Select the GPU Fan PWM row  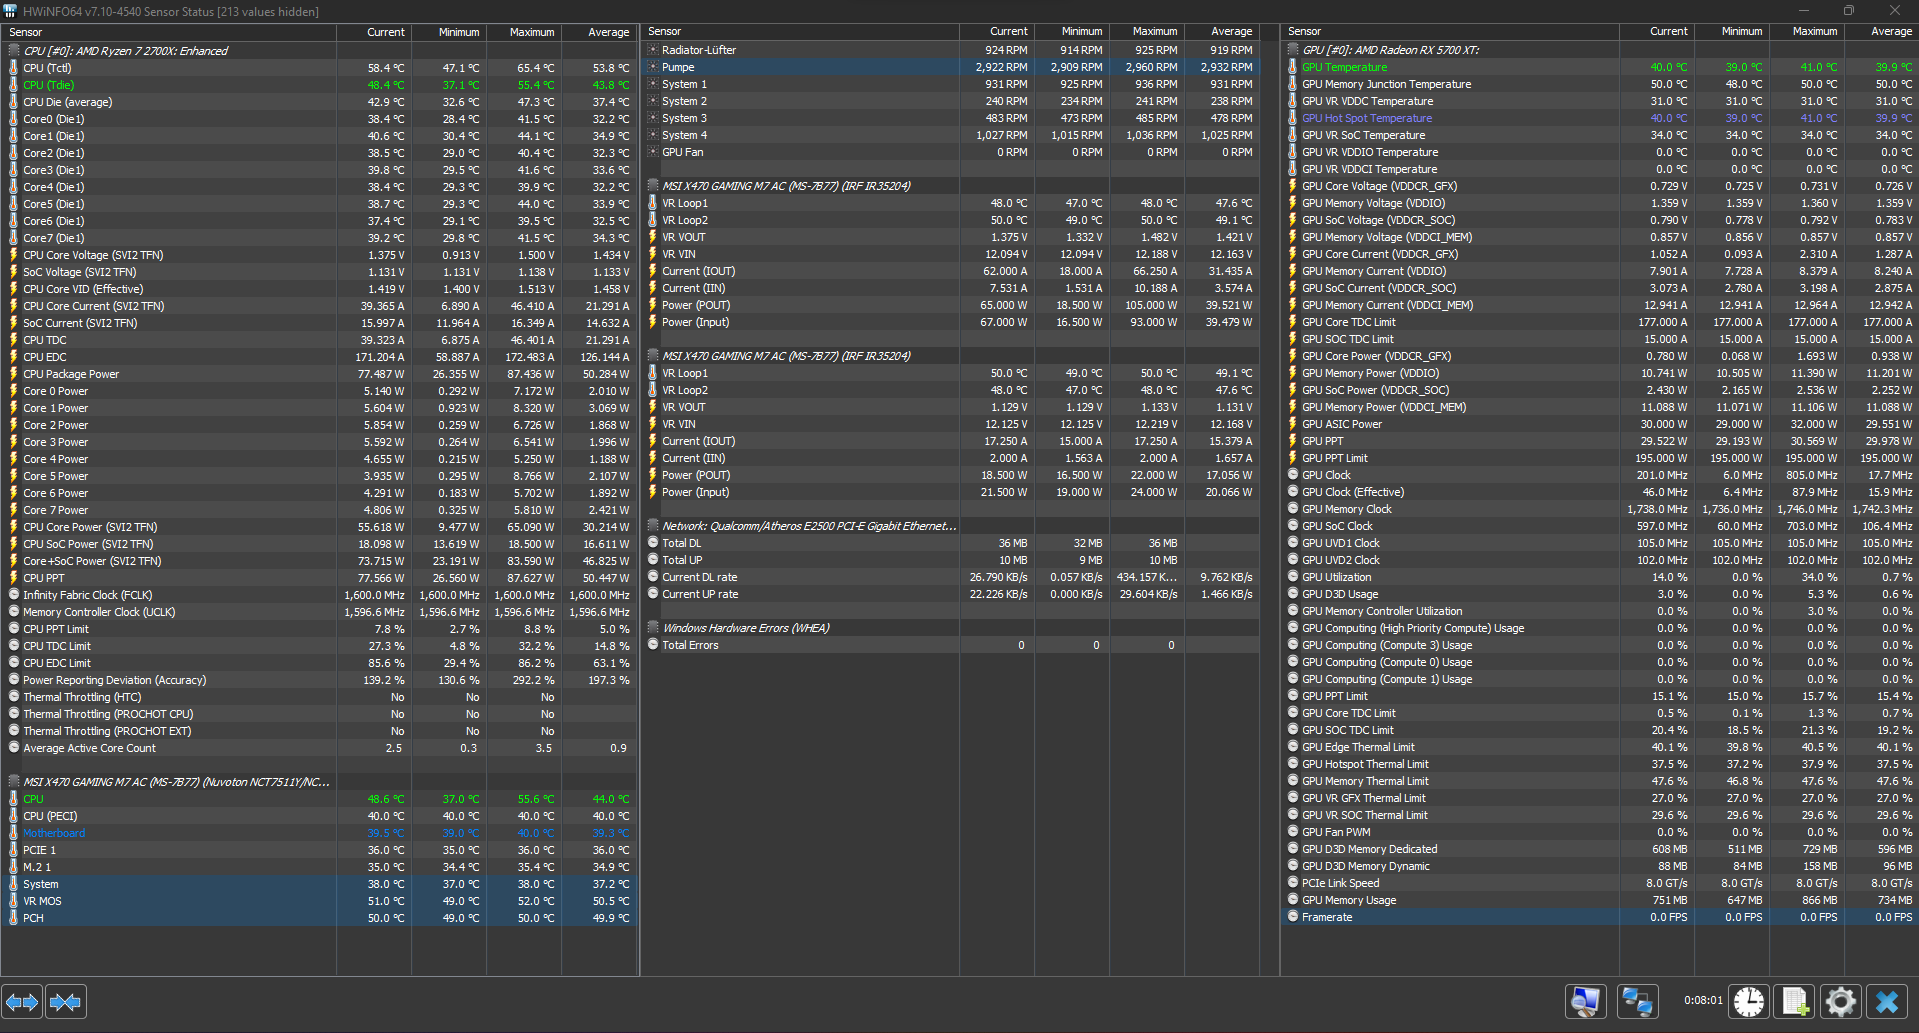click(1600, 832)
